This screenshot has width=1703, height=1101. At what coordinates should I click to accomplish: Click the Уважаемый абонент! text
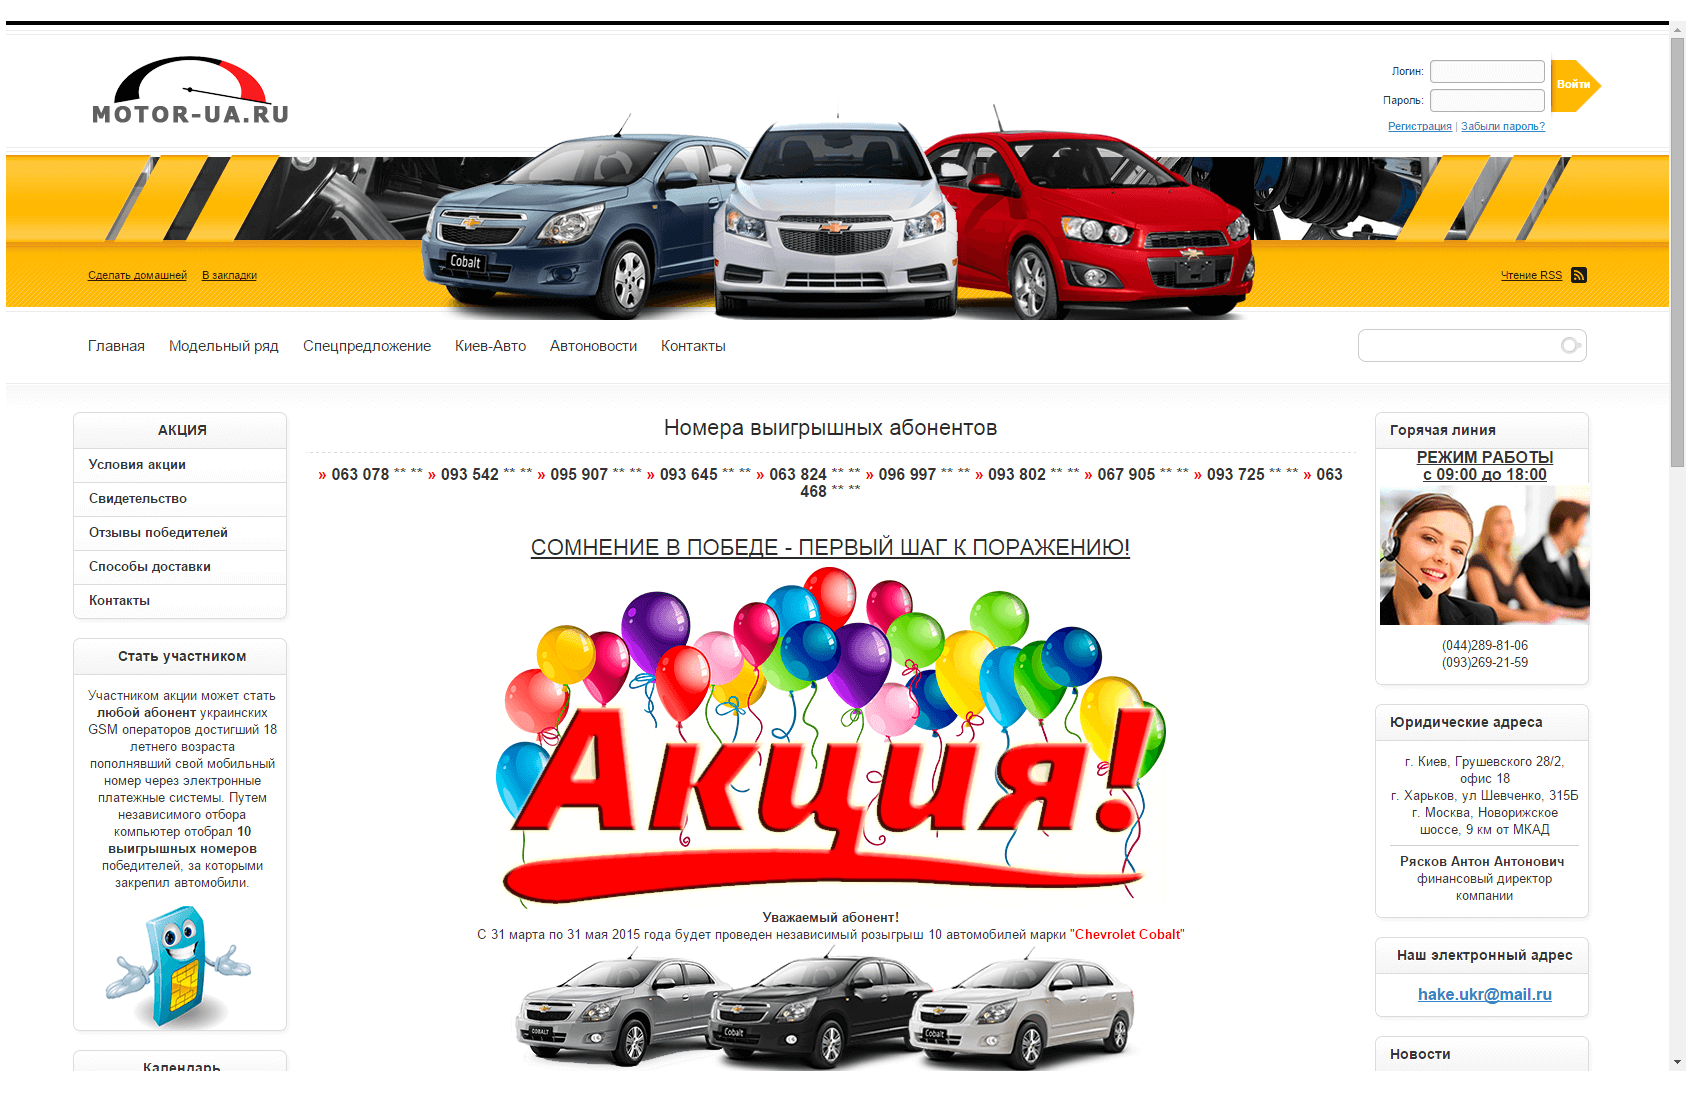coord(830,918)
